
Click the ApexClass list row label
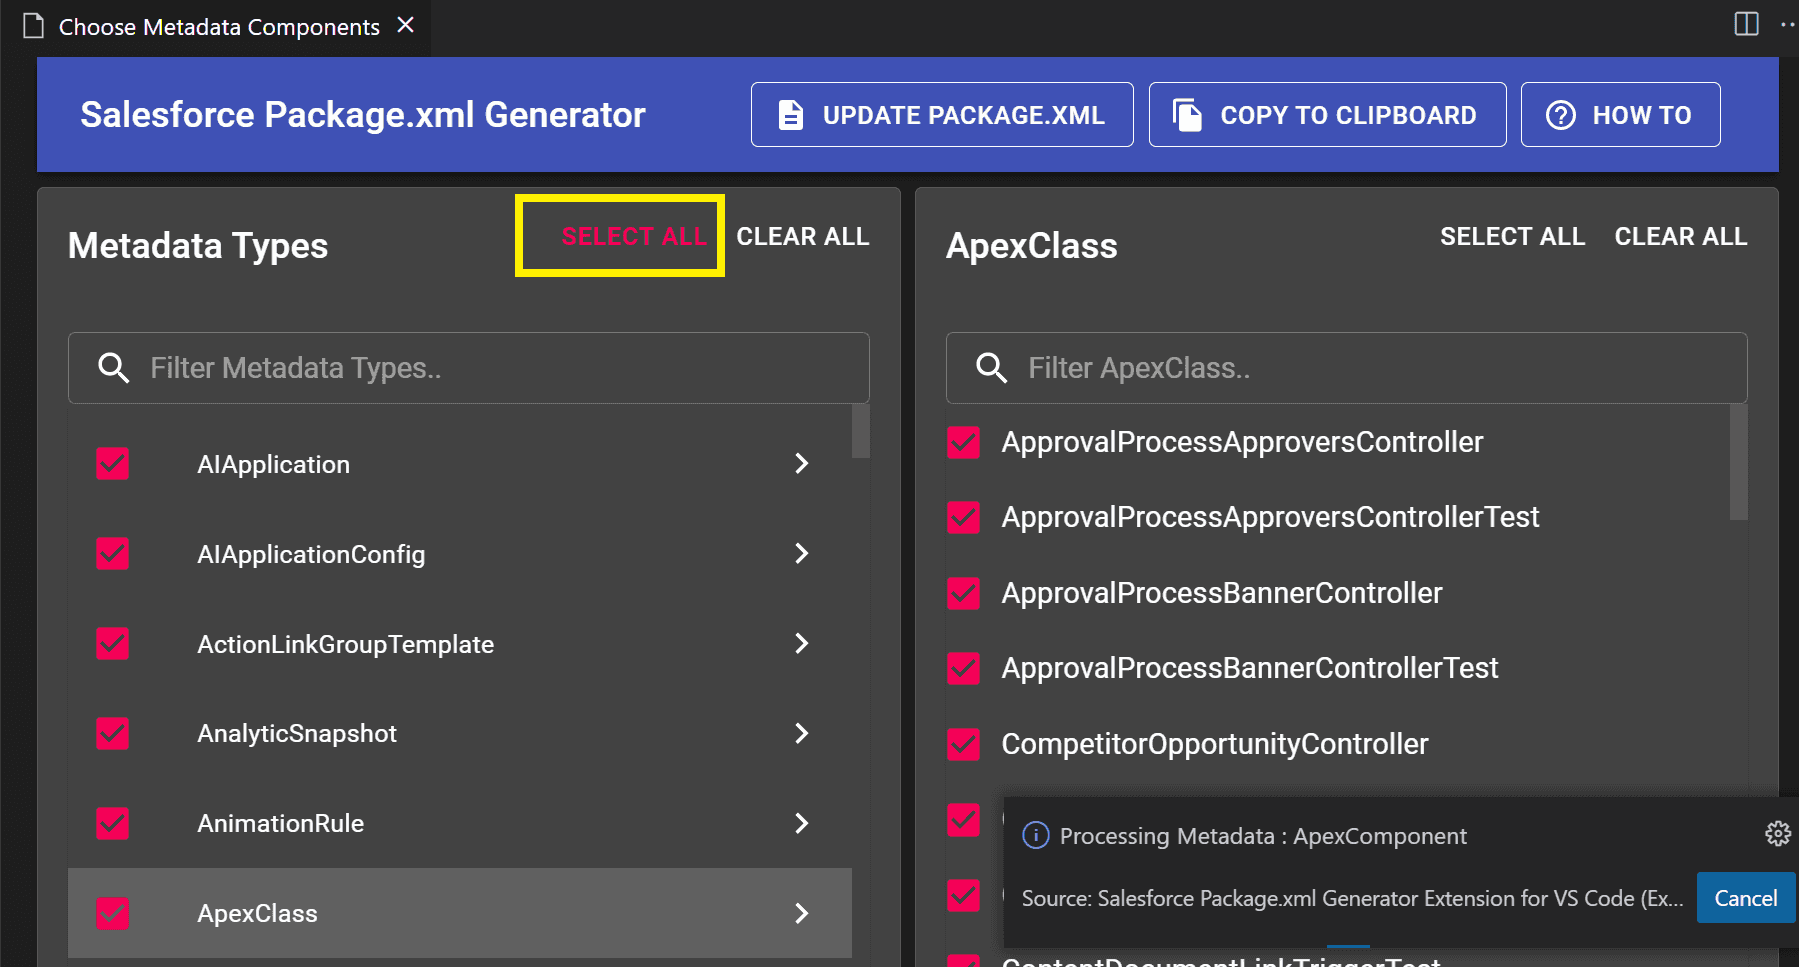[257, 913]
